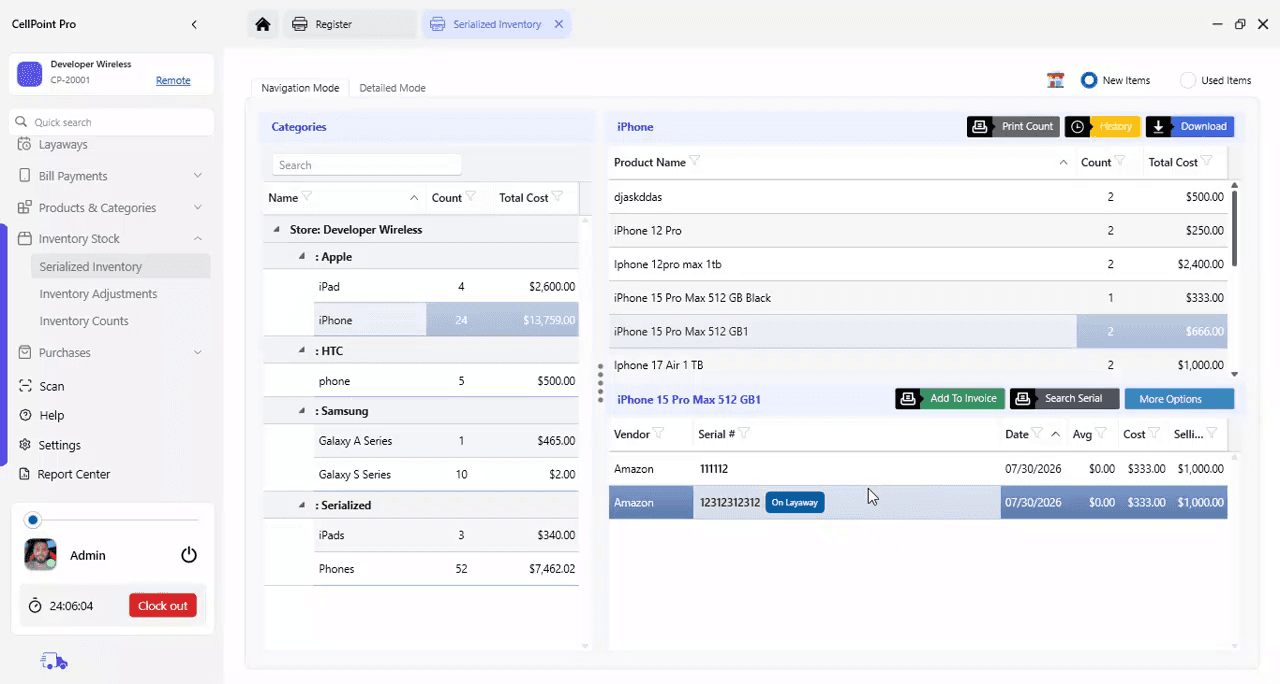Filter the Cost column
The image size is (1280, 684).
coord(1155,433)
